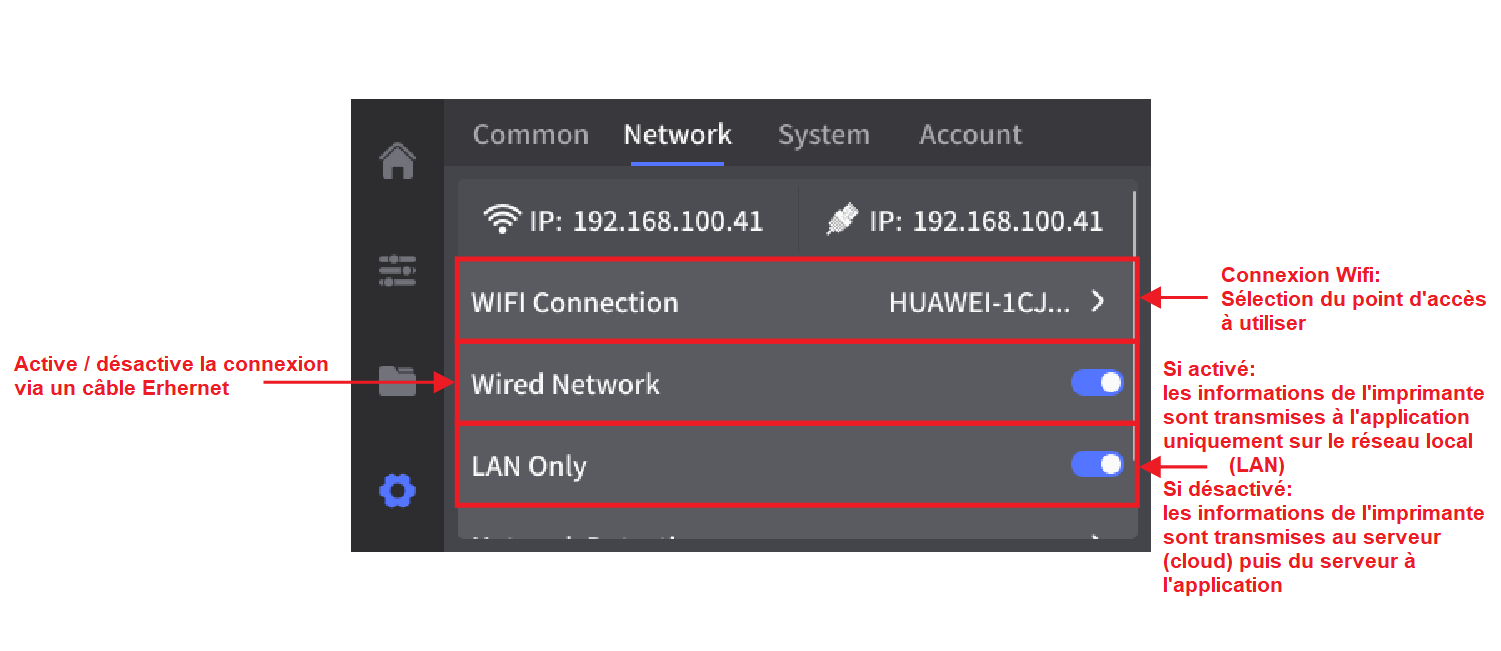This screenshot has height=651, width=1501.
Task: Click the blue settings gear icon
Action: tap(397, 490)
